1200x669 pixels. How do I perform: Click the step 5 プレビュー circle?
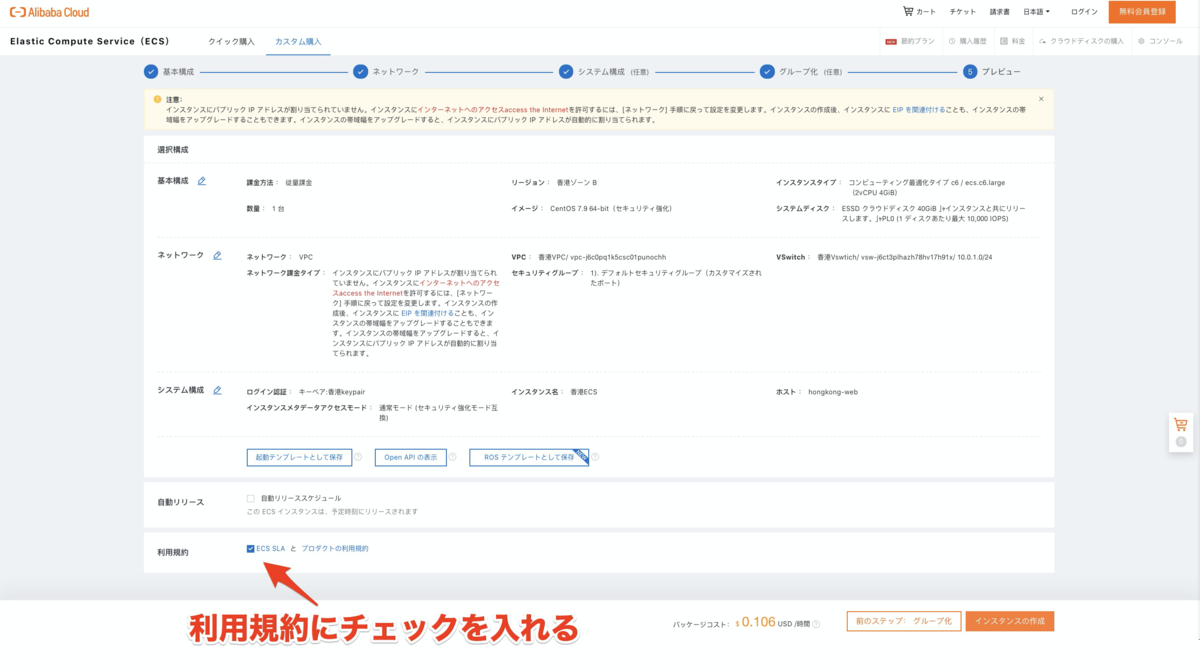tap(970, 72)
